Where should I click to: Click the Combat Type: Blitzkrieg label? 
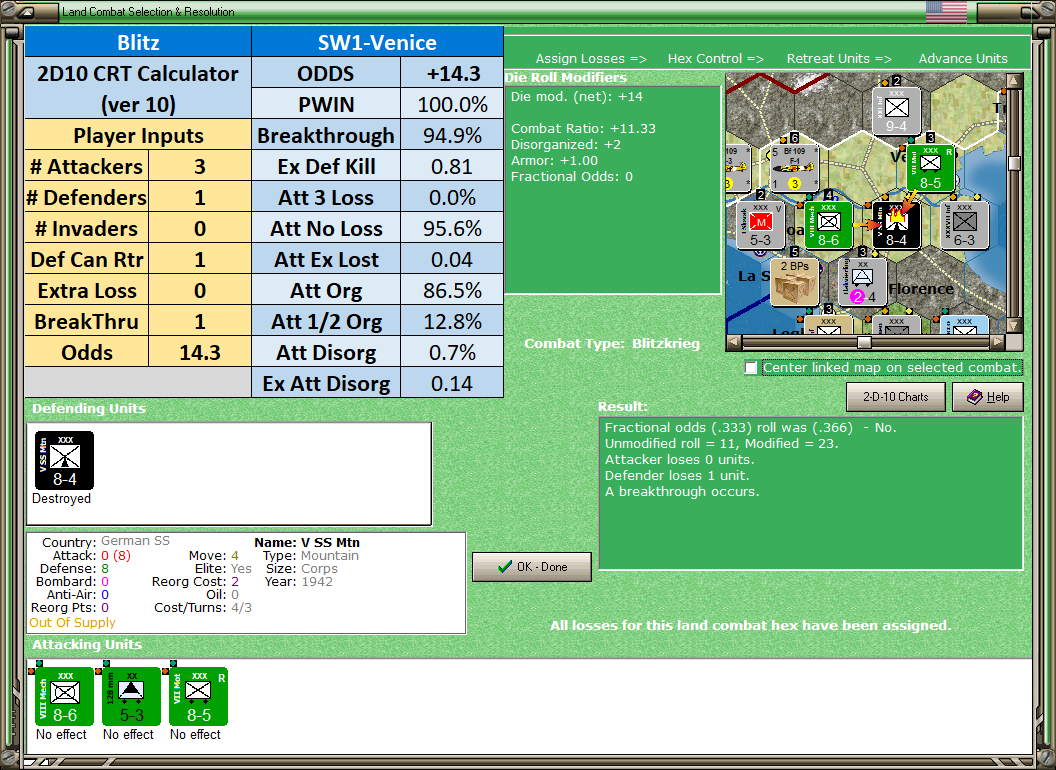(x=612, y=344)
